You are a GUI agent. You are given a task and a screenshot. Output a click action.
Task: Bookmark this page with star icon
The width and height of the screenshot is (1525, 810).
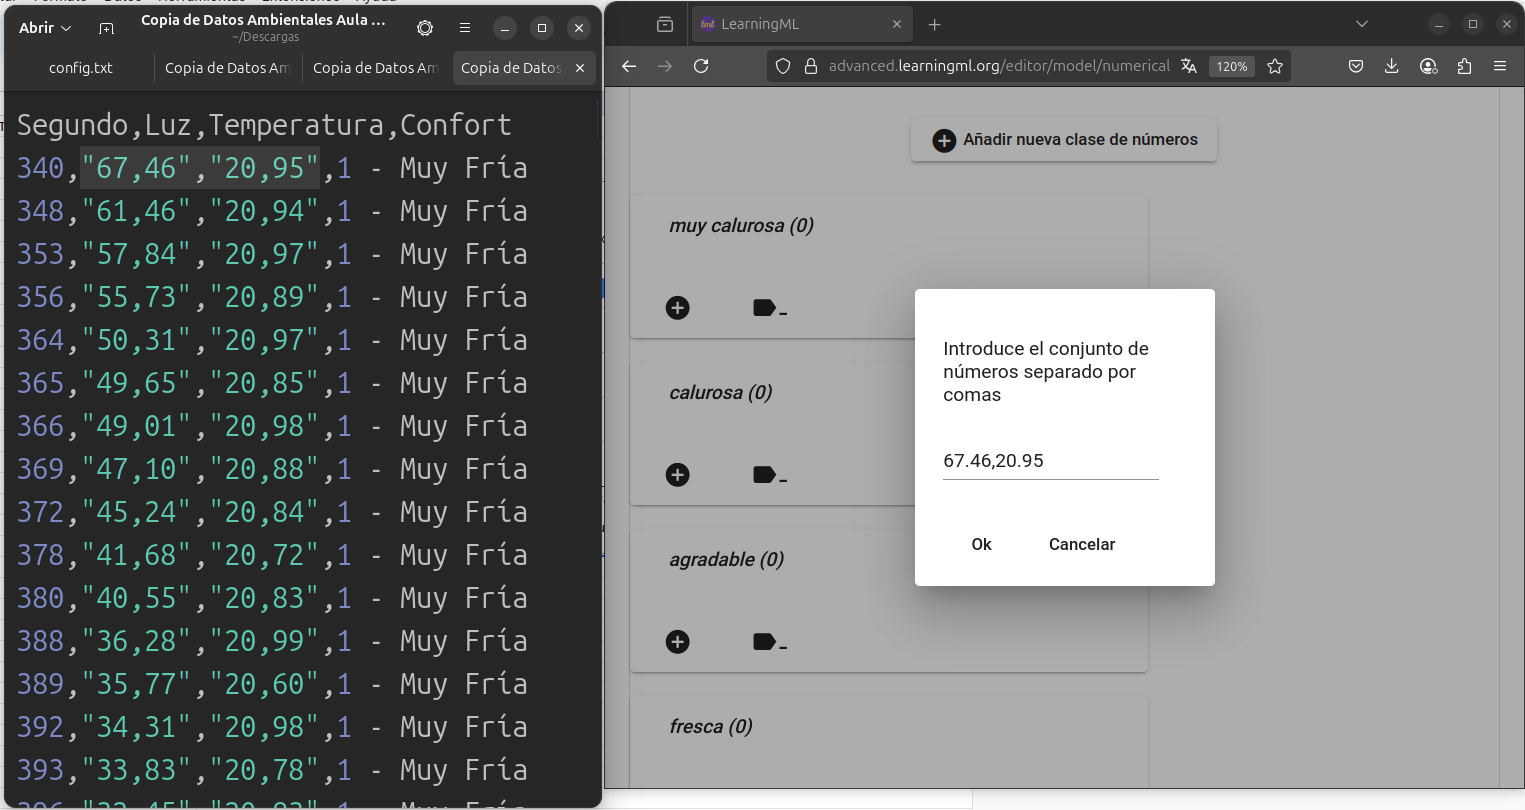(x=1275, y=66)
